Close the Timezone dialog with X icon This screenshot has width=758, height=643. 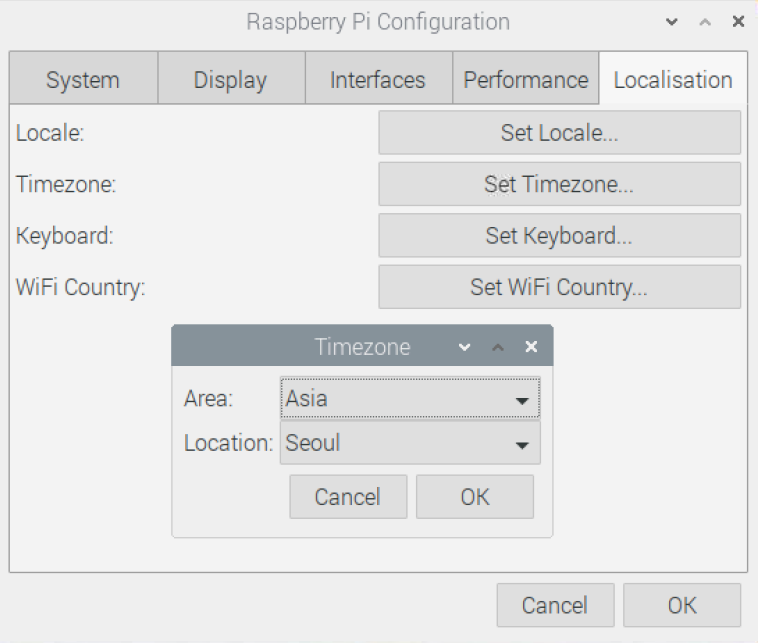tap(531, 347)
